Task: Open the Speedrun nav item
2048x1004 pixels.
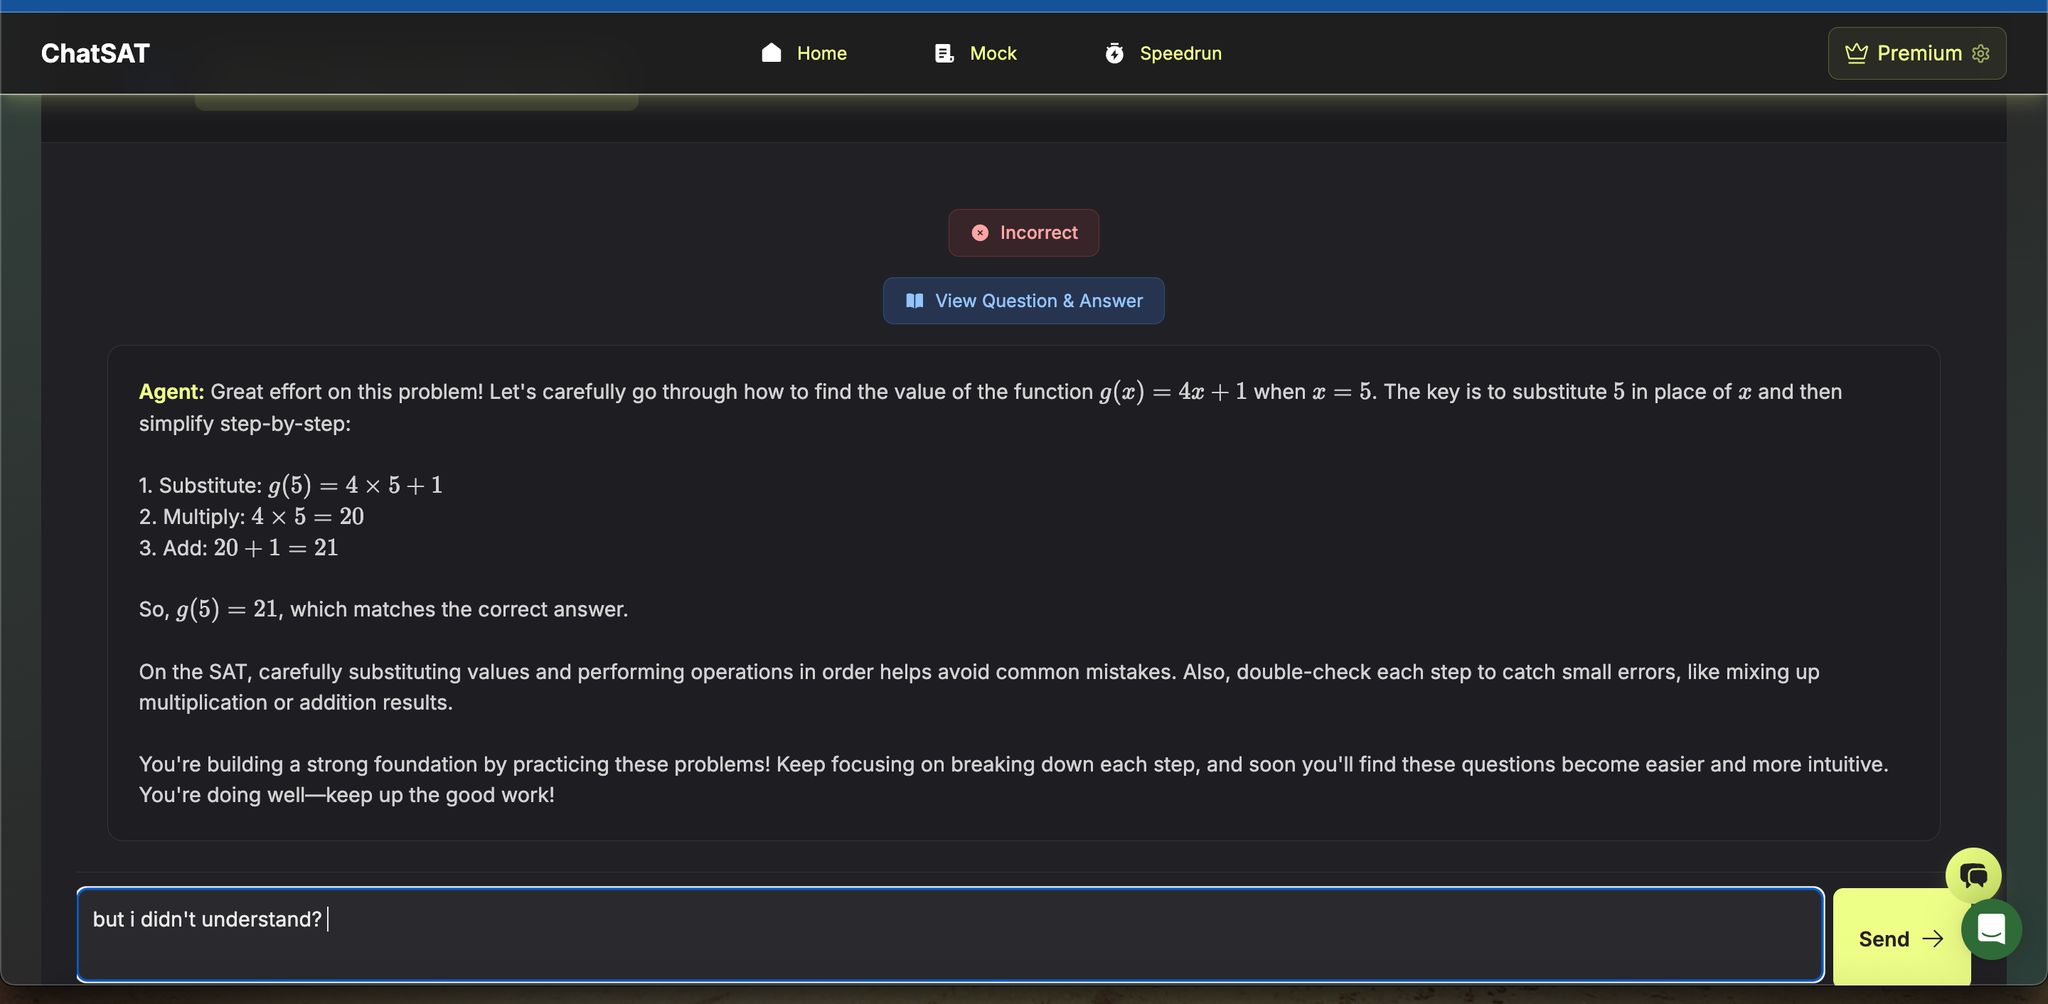Action: [x=1180, y=53]
